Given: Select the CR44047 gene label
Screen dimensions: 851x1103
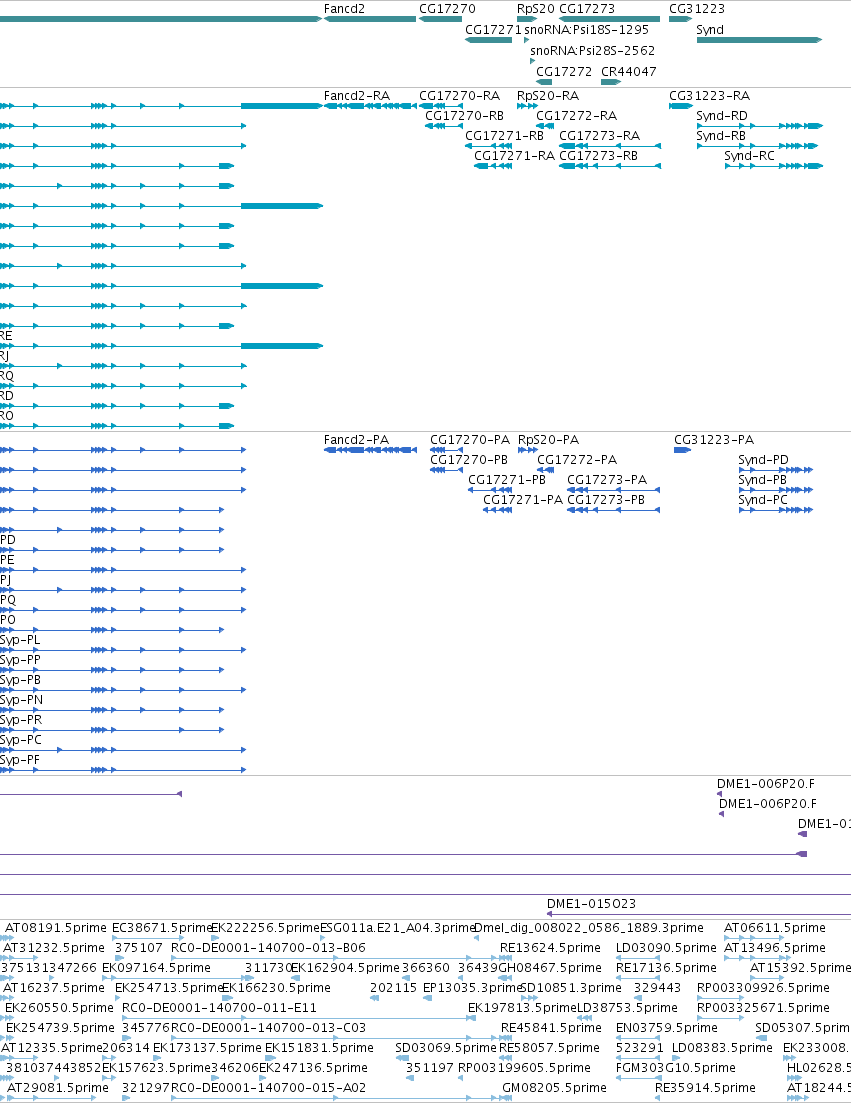Looking at the screenshot, I should point(629,72).
